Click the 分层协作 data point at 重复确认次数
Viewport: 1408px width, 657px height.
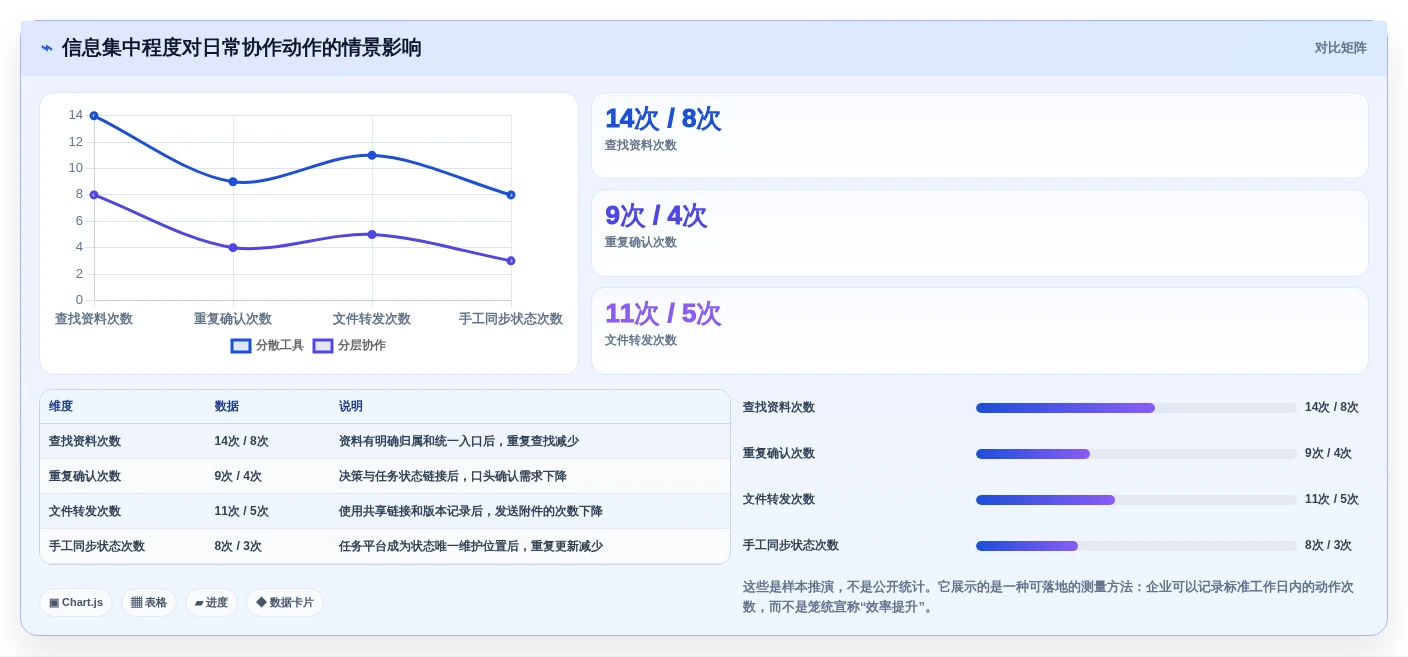233,247
